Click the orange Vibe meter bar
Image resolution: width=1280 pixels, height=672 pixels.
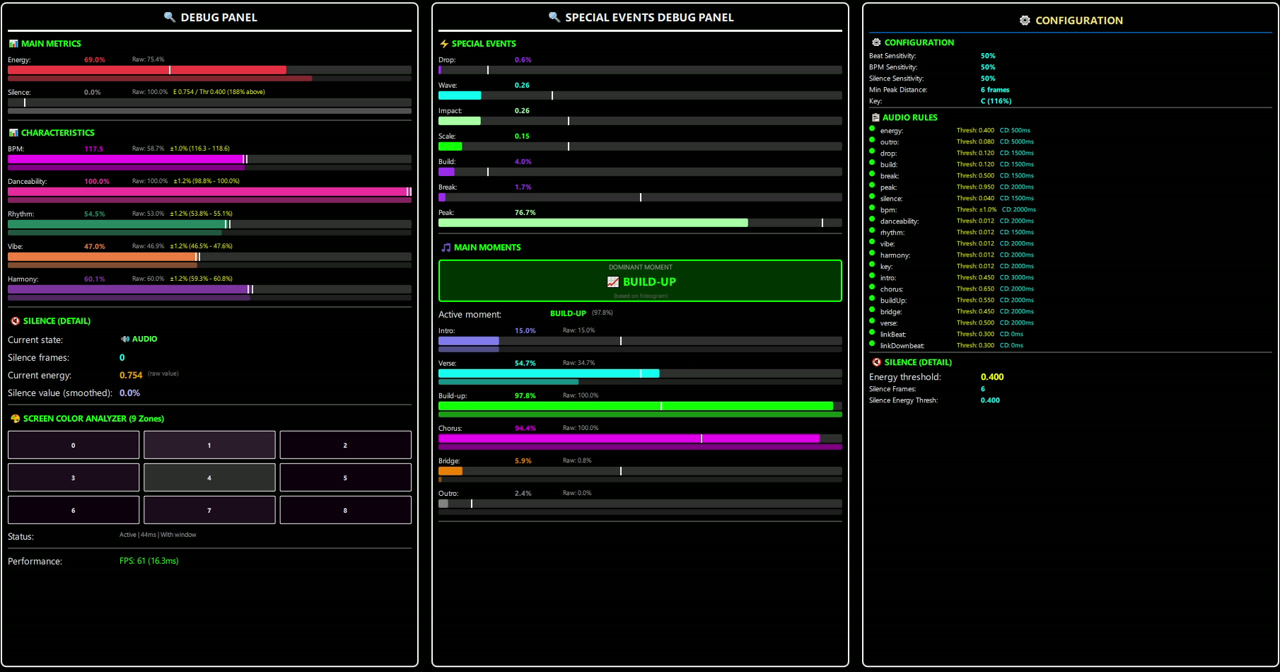click(209, 257)
